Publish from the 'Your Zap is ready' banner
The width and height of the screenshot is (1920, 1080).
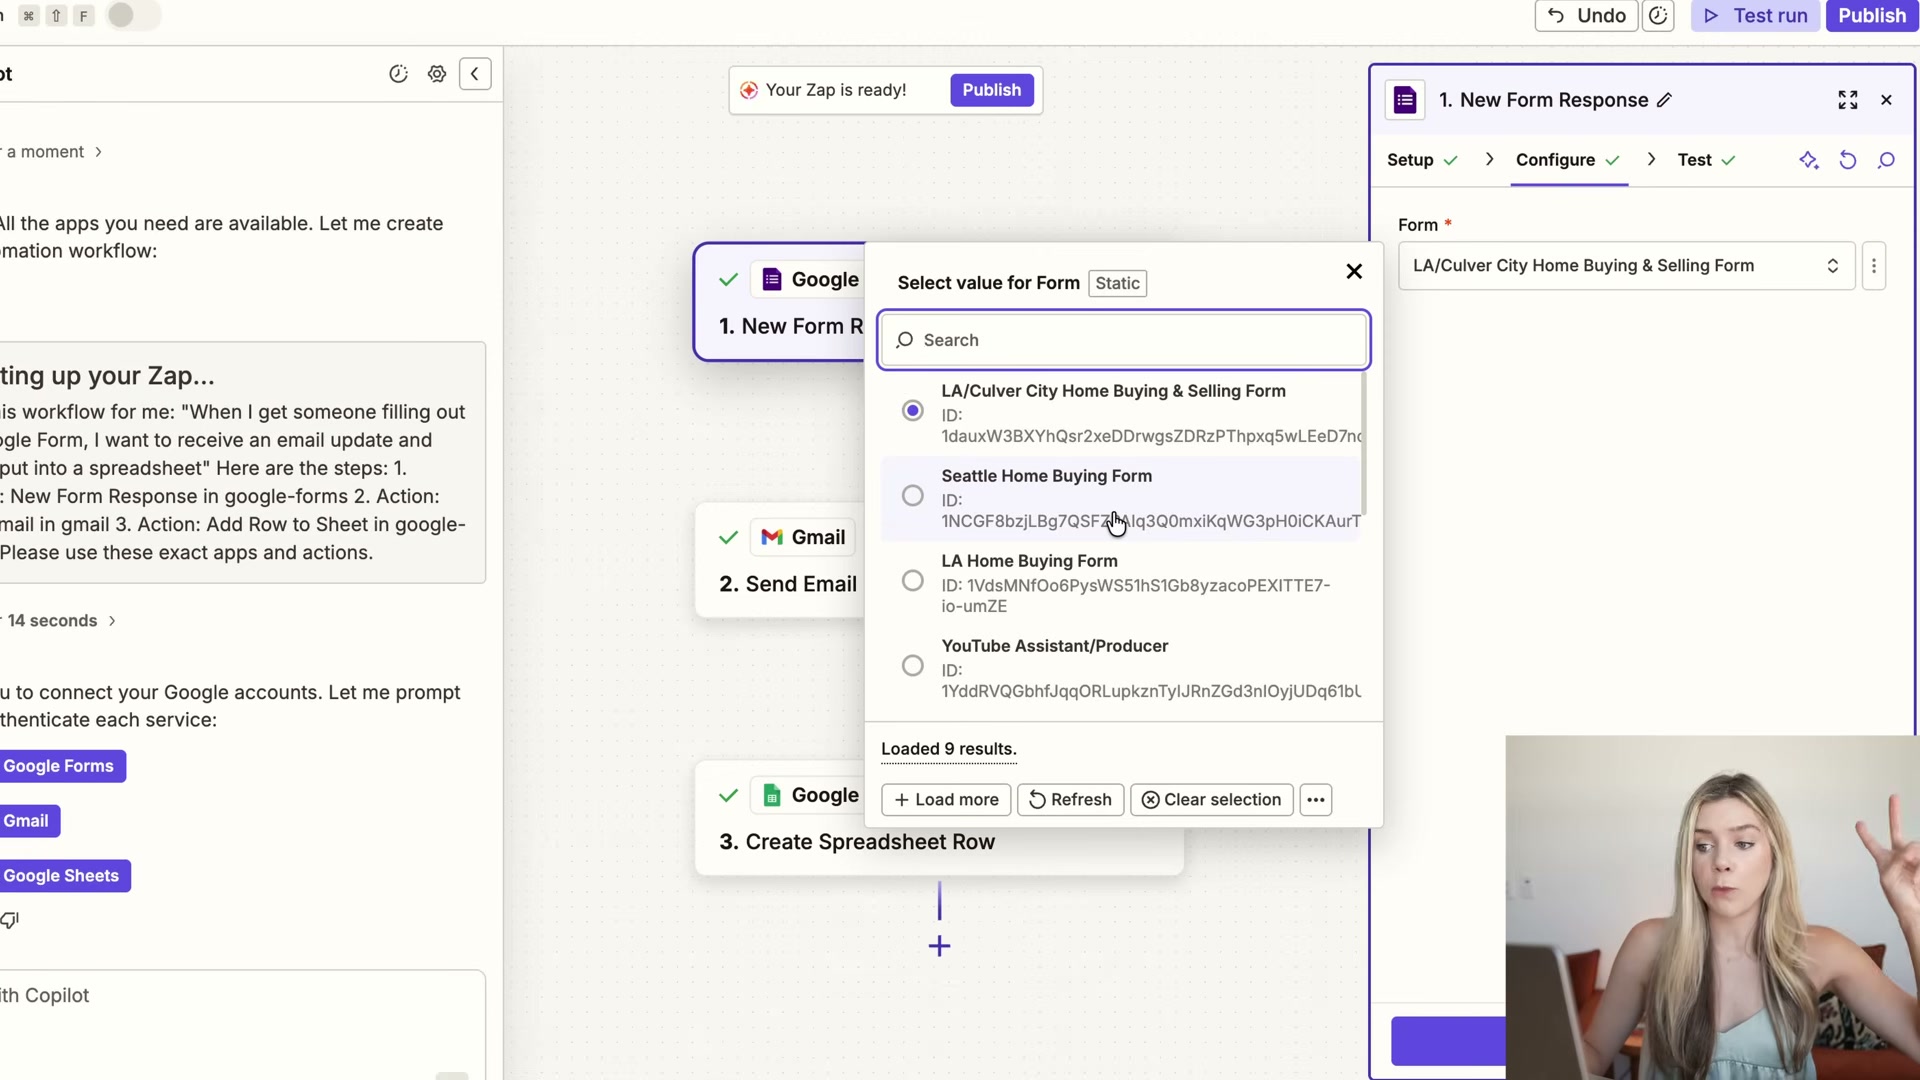point(991,90)
